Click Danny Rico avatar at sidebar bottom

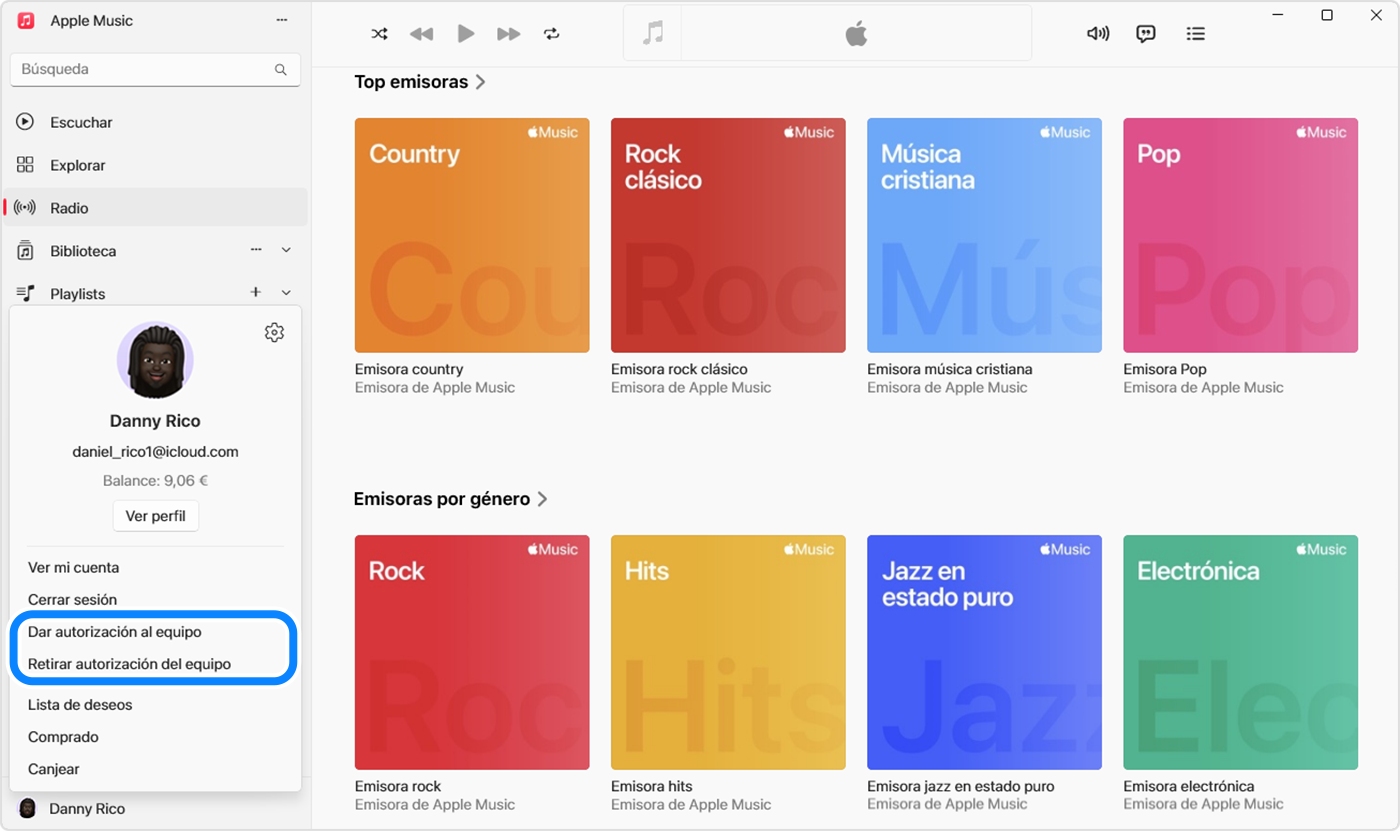click(27, 808)
